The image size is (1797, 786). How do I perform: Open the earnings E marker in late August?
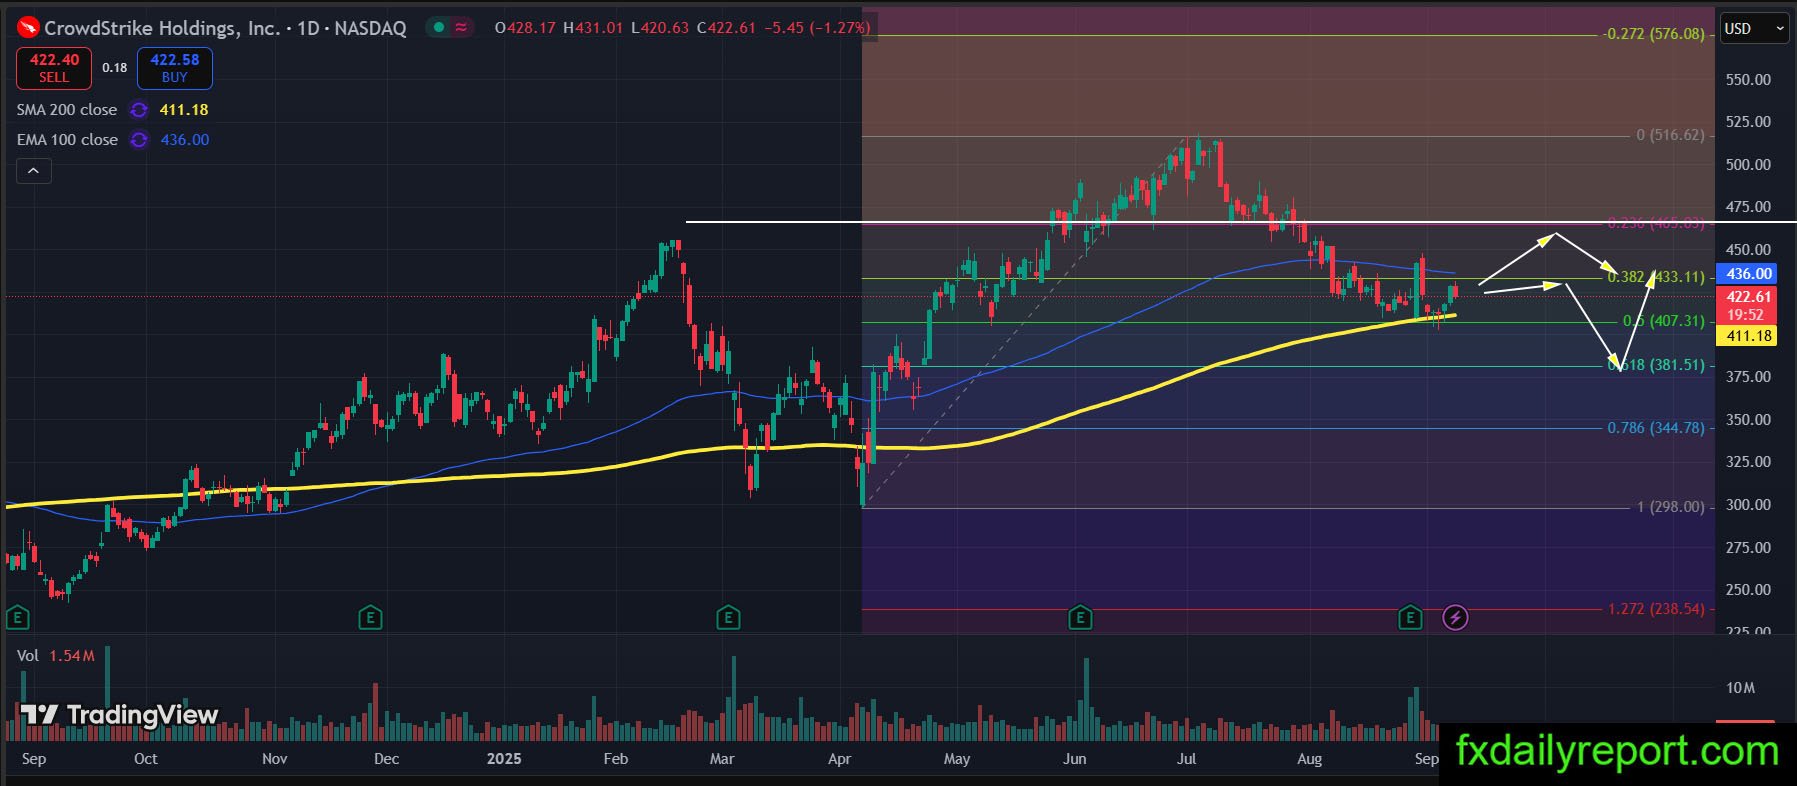click(x=1410, y=617)
